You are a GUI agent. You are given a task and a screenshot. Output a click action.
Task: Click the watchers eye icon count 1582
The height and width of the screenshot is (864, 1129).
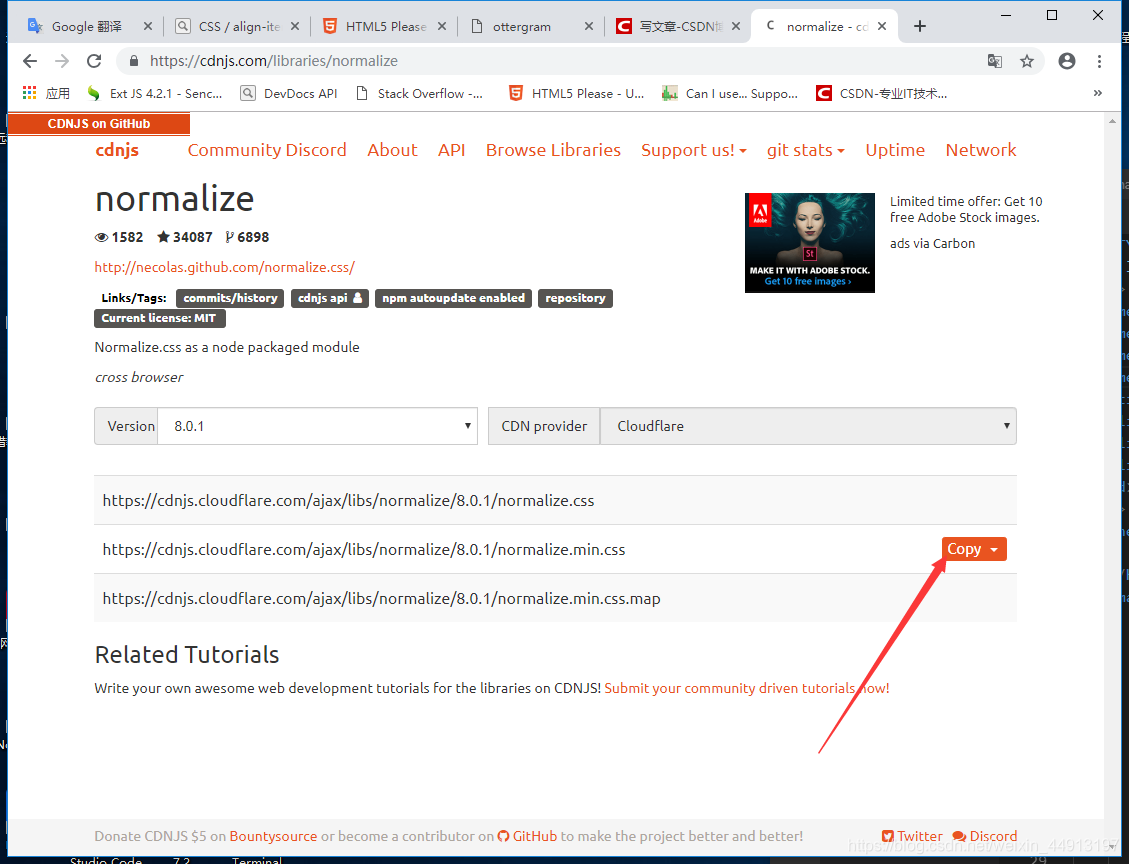(x=119, y=237)
